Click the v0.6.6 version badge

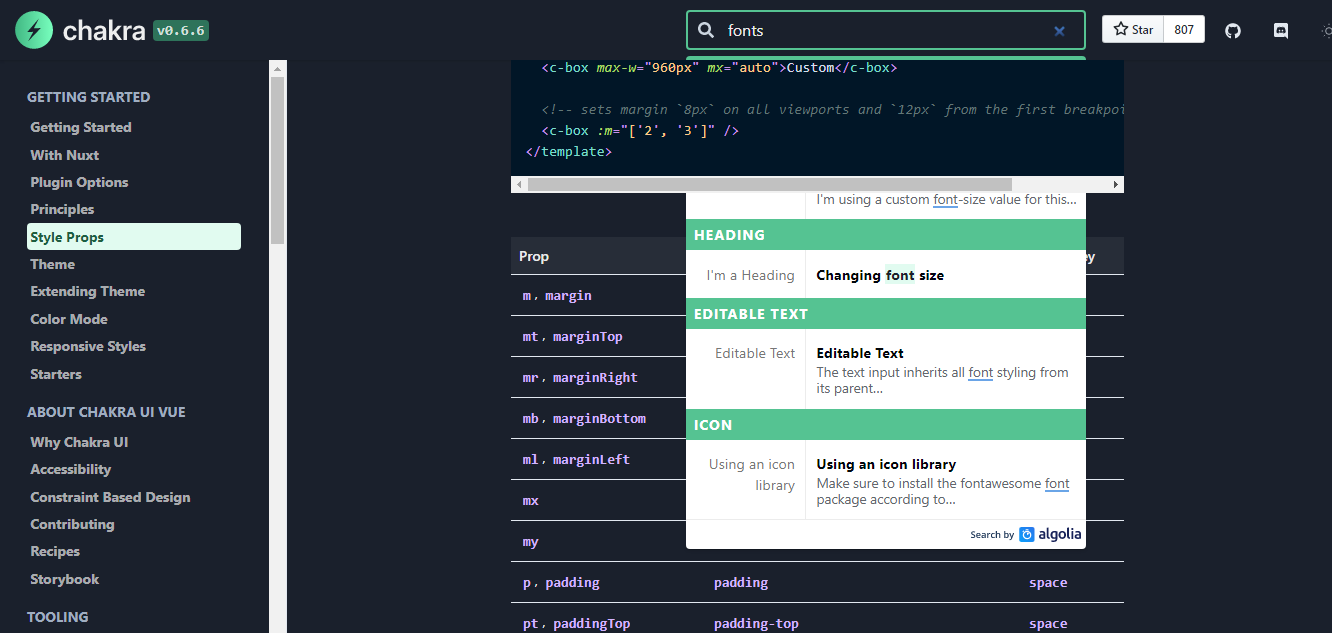click(x=181, y=31)
